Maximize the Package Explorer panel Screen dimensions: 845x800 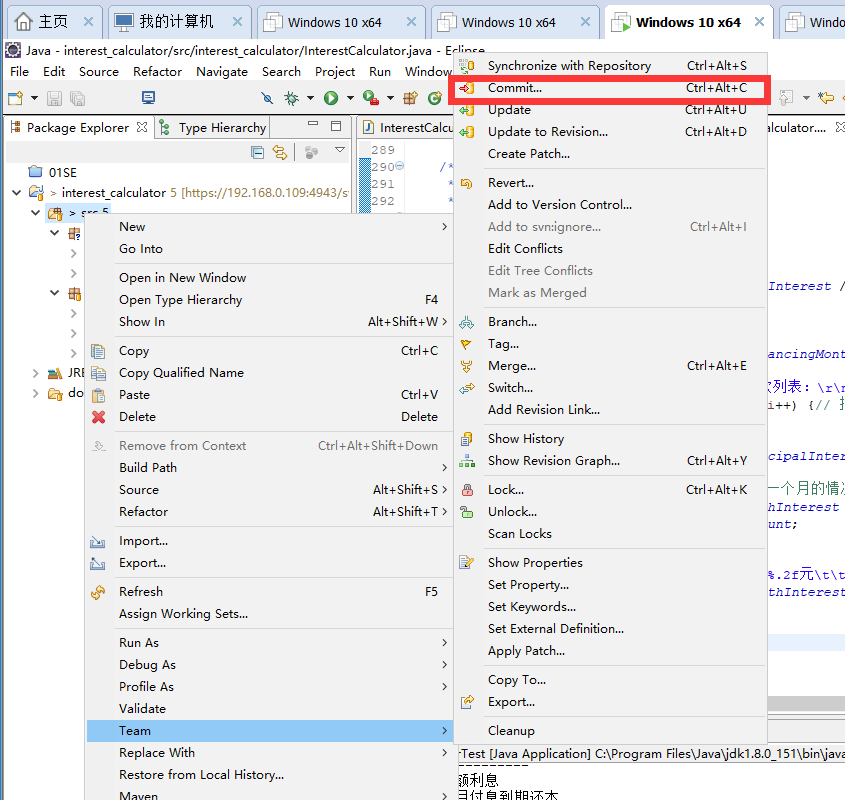(336, 126)
